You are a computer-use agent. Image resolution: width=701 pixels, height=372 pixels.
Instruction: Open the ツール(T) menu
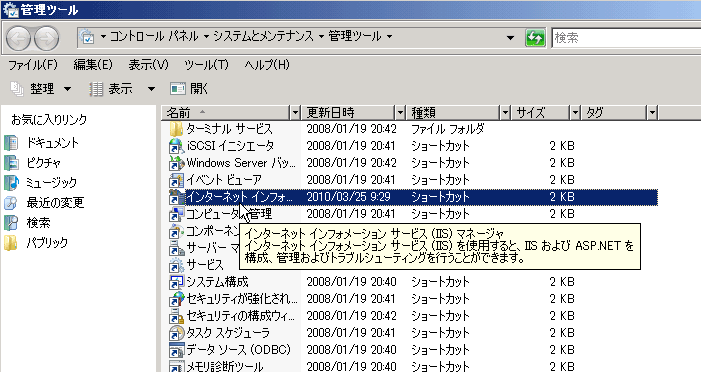207,65
